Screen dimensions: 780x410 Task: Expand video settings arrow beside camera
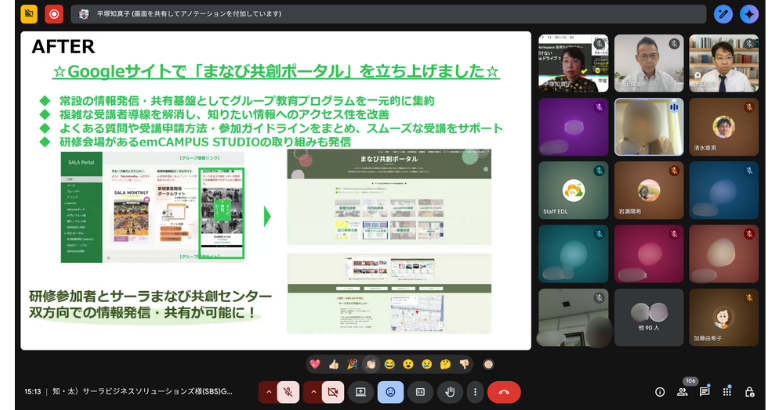(313, 392)
